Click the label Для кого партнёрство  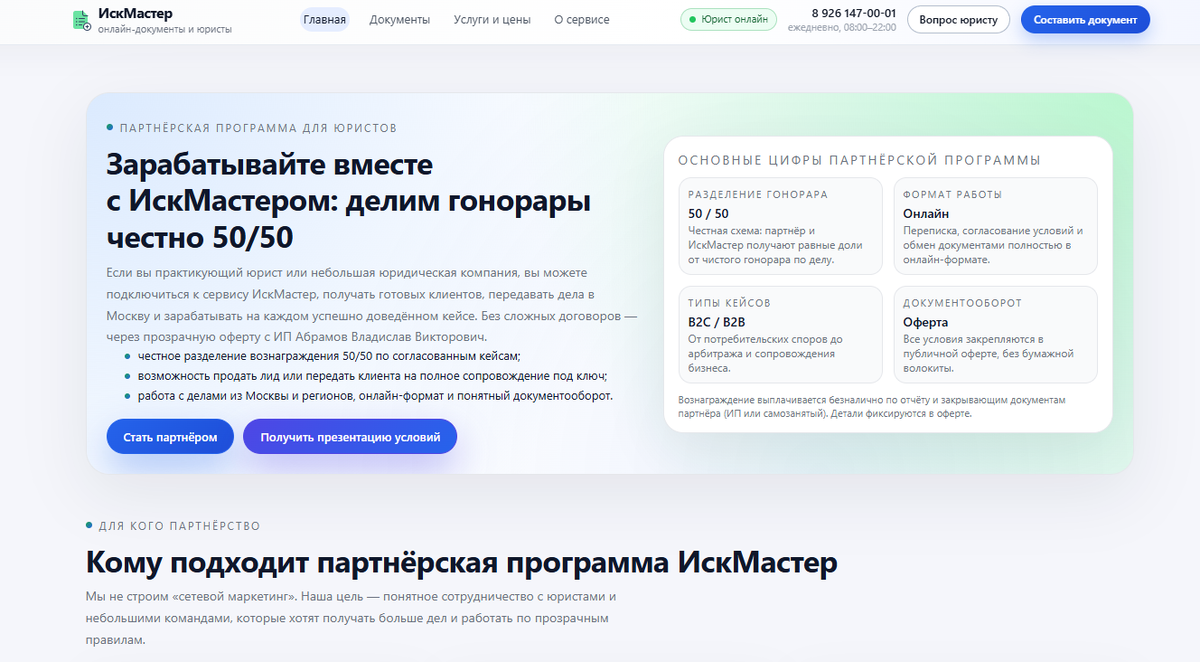[x=179, y=526]
